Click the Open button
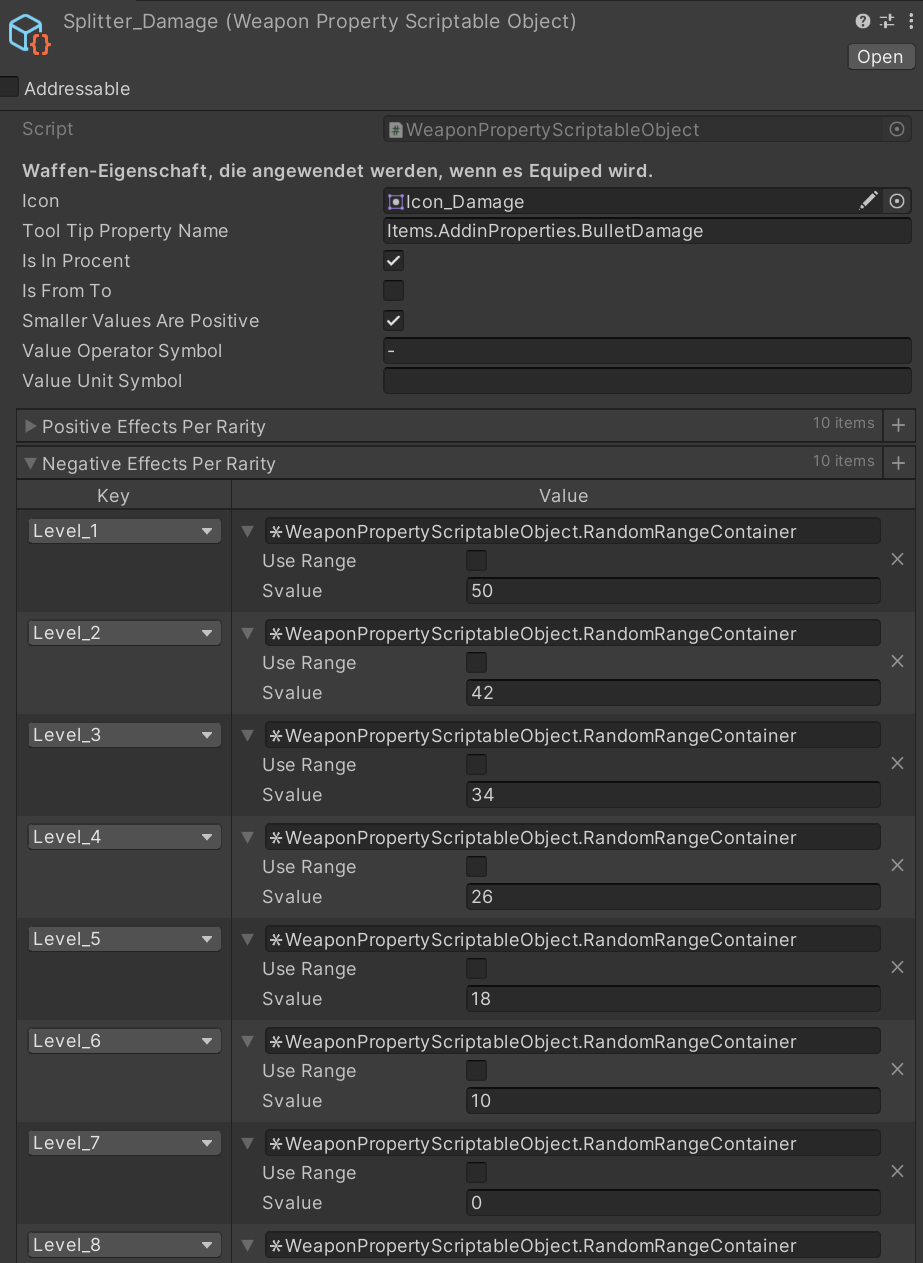The image size is (923, 1263). [880, 57]
